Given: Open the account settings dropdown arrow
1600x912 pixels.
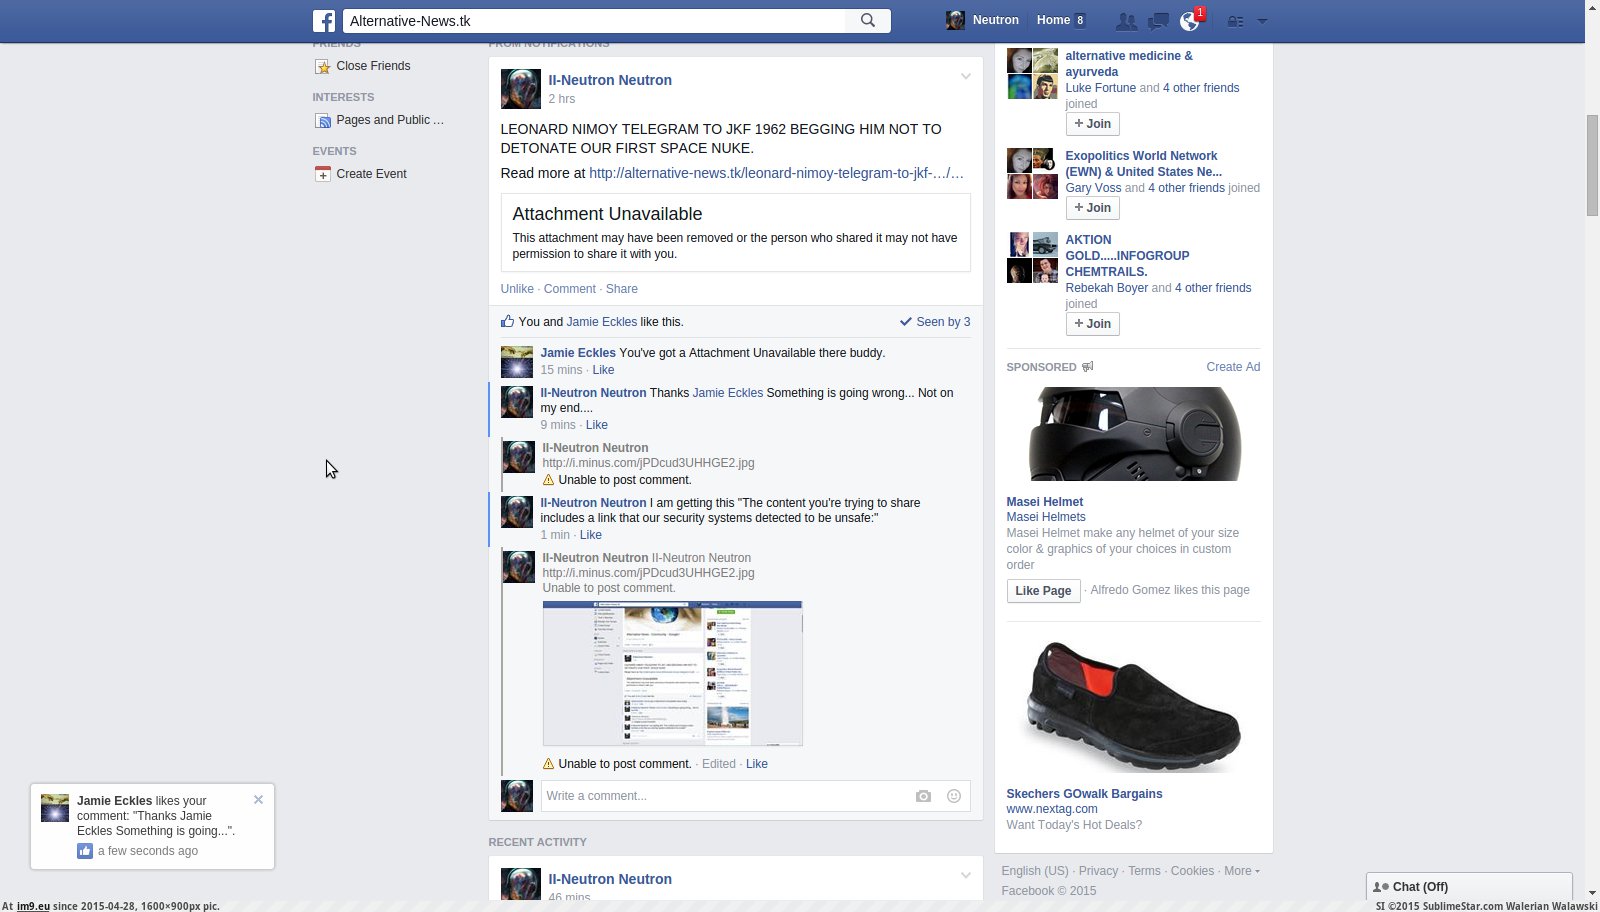Looking at the screenshot, I should (1262, 20).
